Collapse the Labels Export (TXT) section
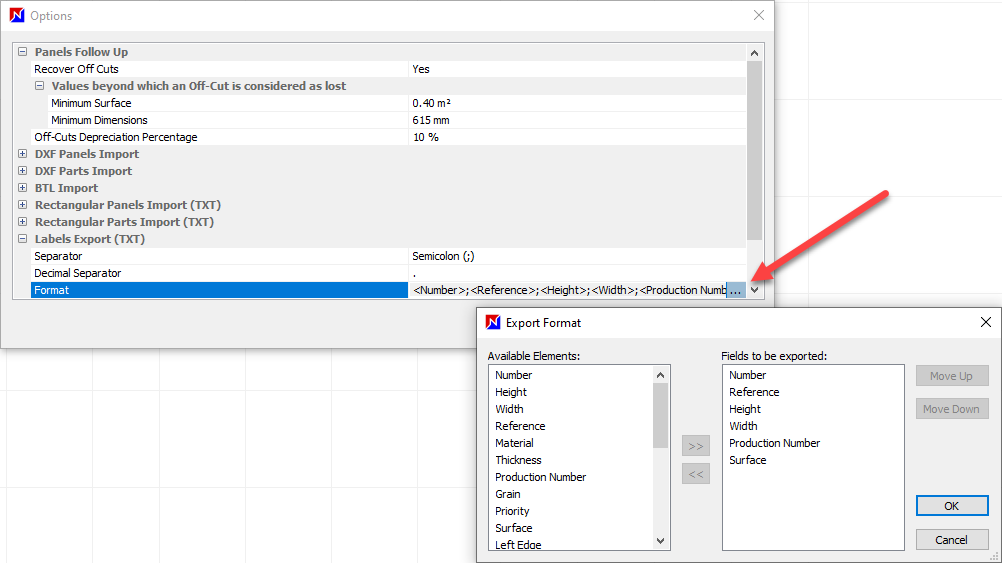The height and width of the screenshot is (563, 1002). (x=22, y=239)
